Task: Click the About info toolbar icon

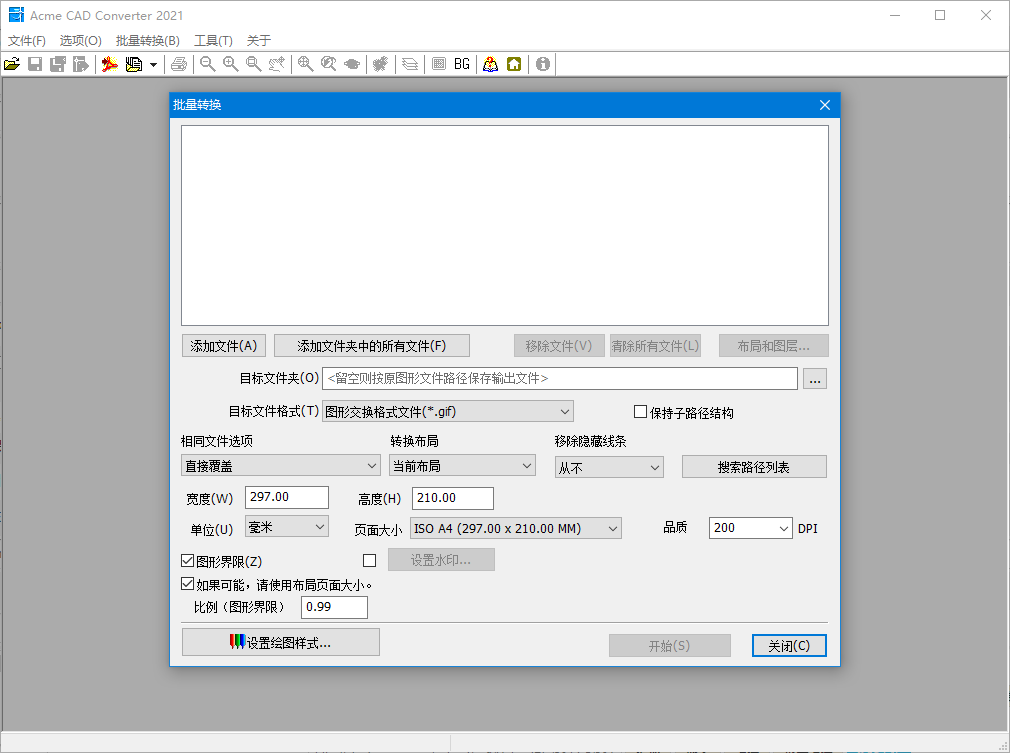Action: tap(541, 64)
